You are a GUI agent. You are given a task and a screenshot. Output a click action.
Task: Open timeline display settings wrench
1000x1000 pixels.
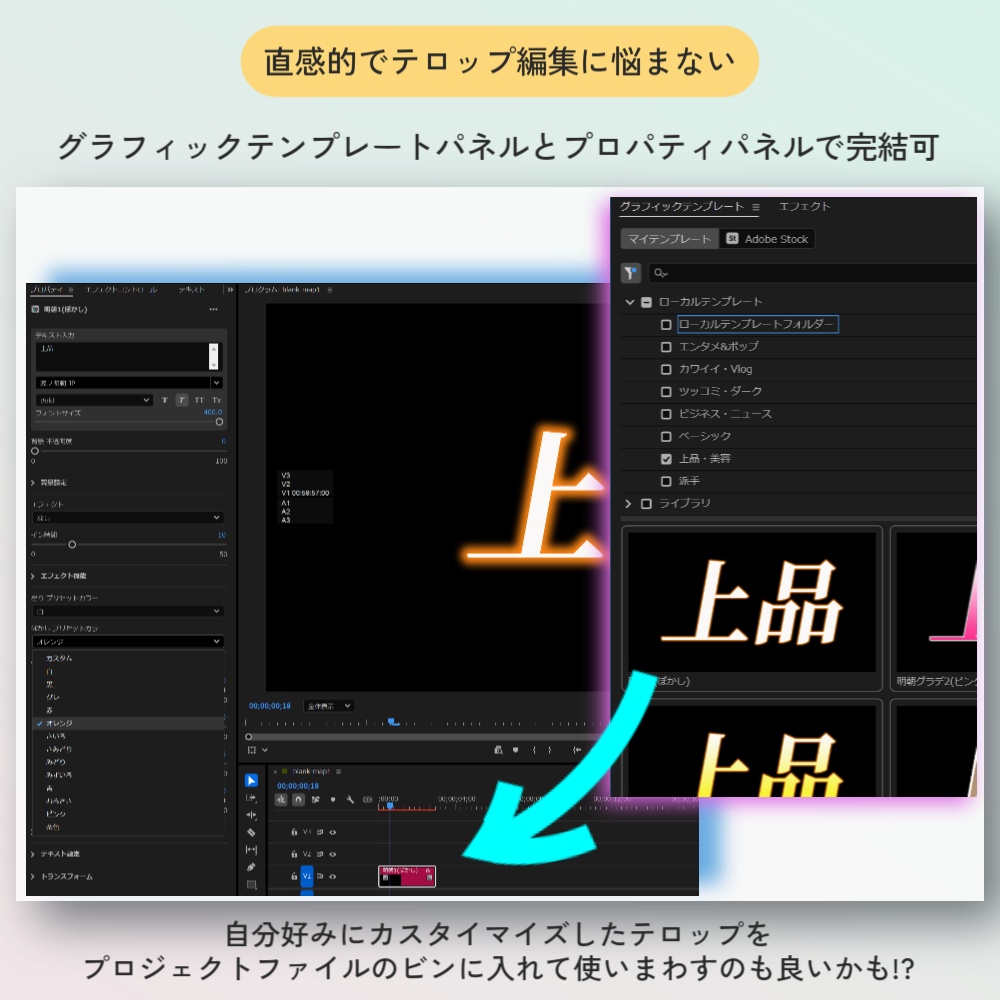[x=350, y=800]
